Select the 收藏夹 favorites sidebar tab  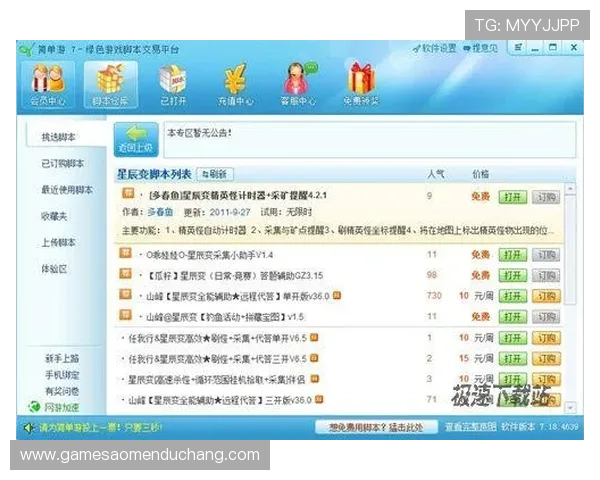54,216
